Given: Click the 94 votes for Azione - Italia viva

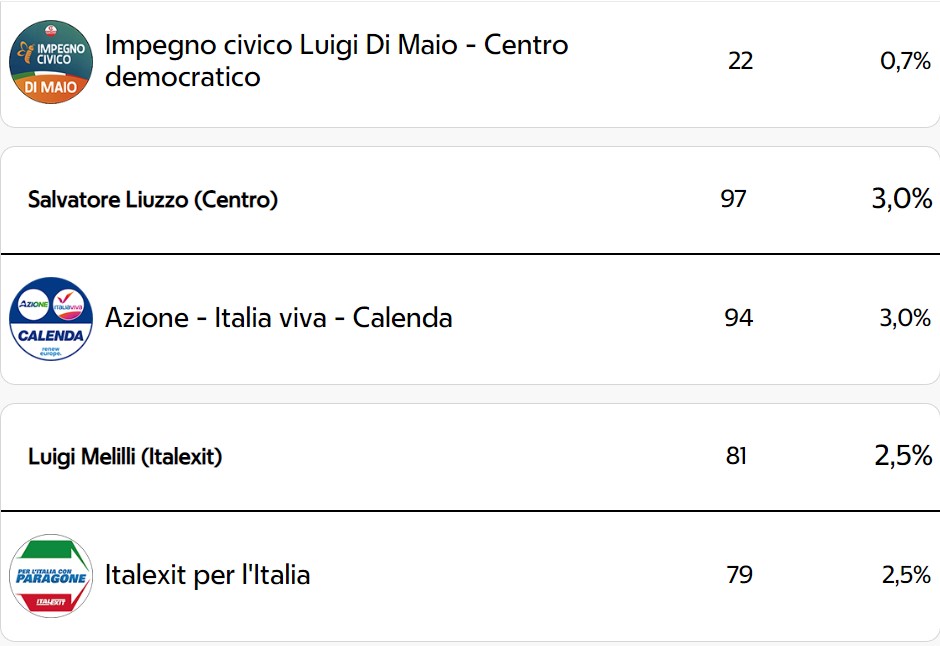Looking at the screenshot, I should pyautogui.click(x=739, y=318).
